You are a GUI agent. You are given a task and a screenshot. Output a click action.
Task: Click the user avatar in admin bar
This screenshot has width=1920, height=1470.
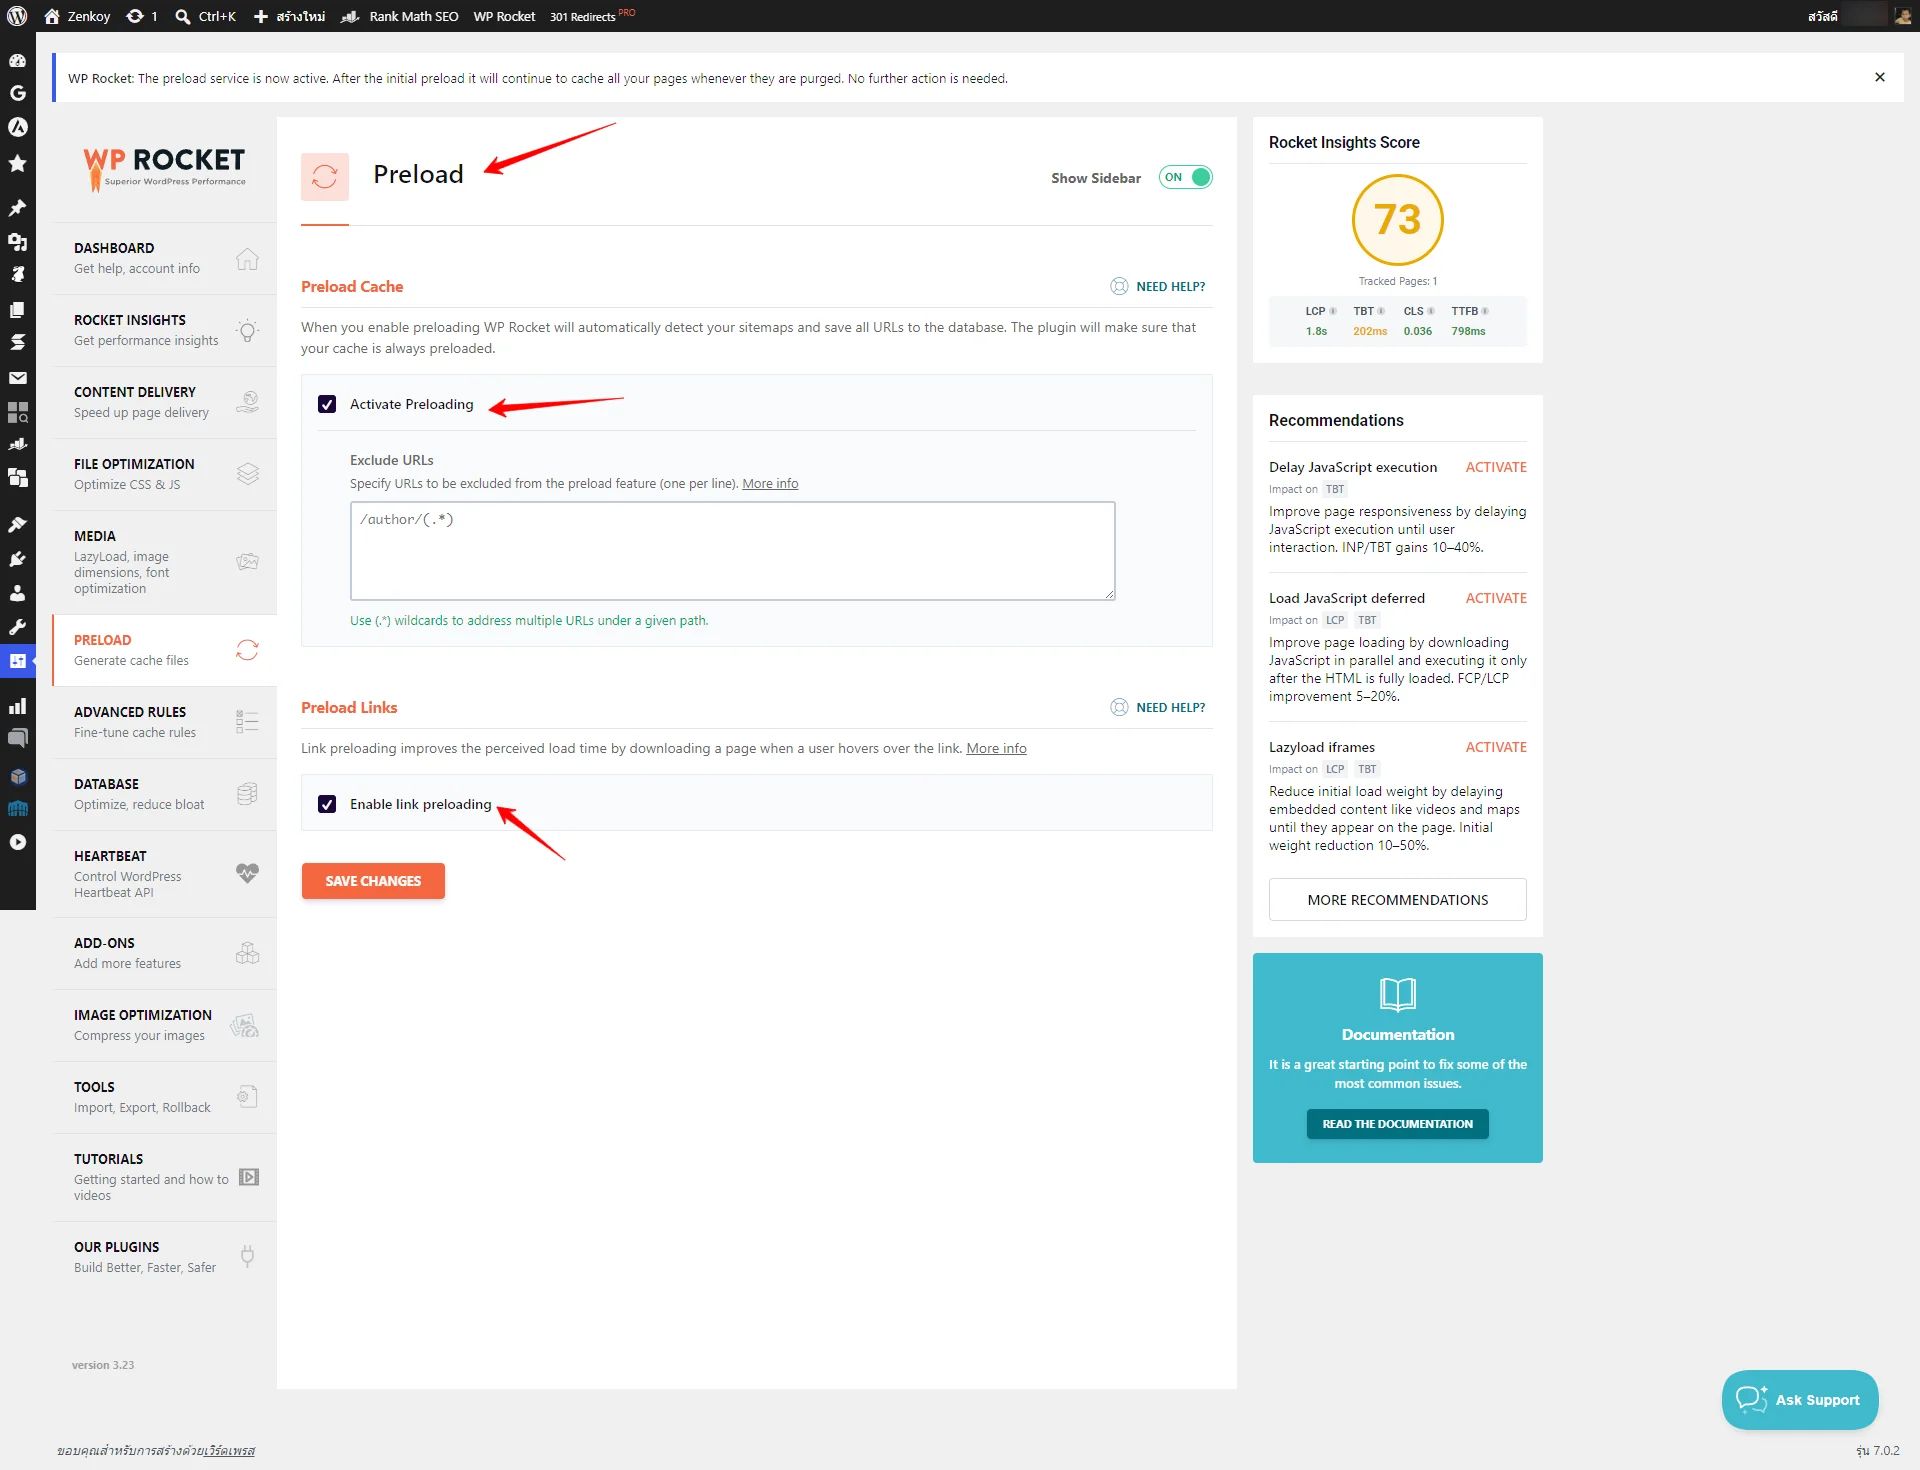[x=1901, y=16]
